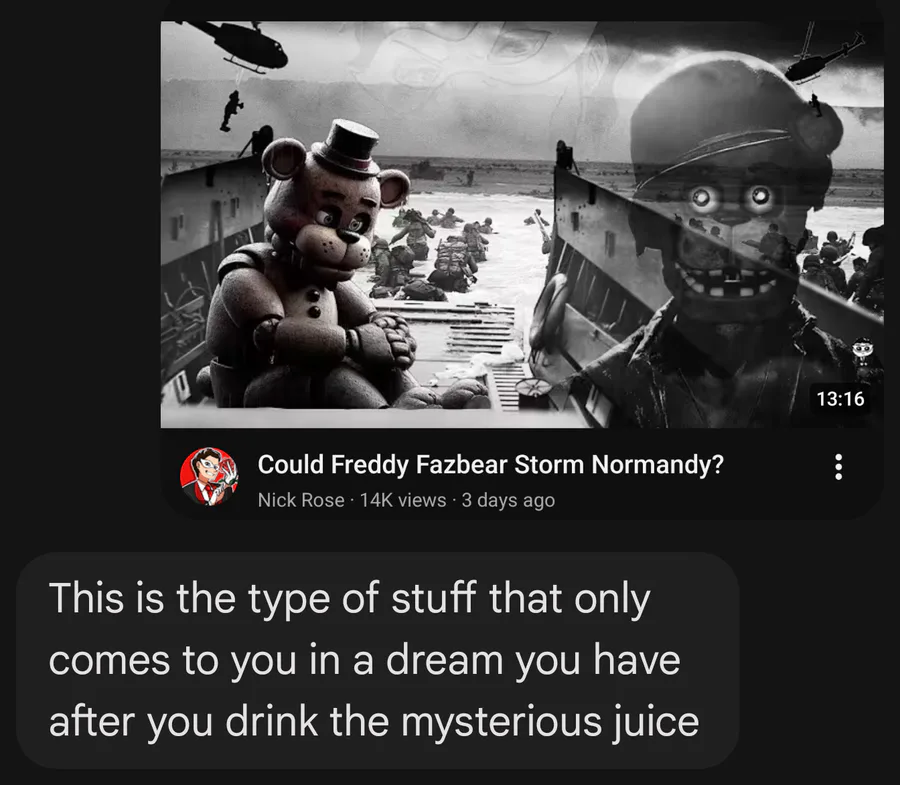
Task: Select the "mysterious juice" message bubble
Action: pos(378,660)
